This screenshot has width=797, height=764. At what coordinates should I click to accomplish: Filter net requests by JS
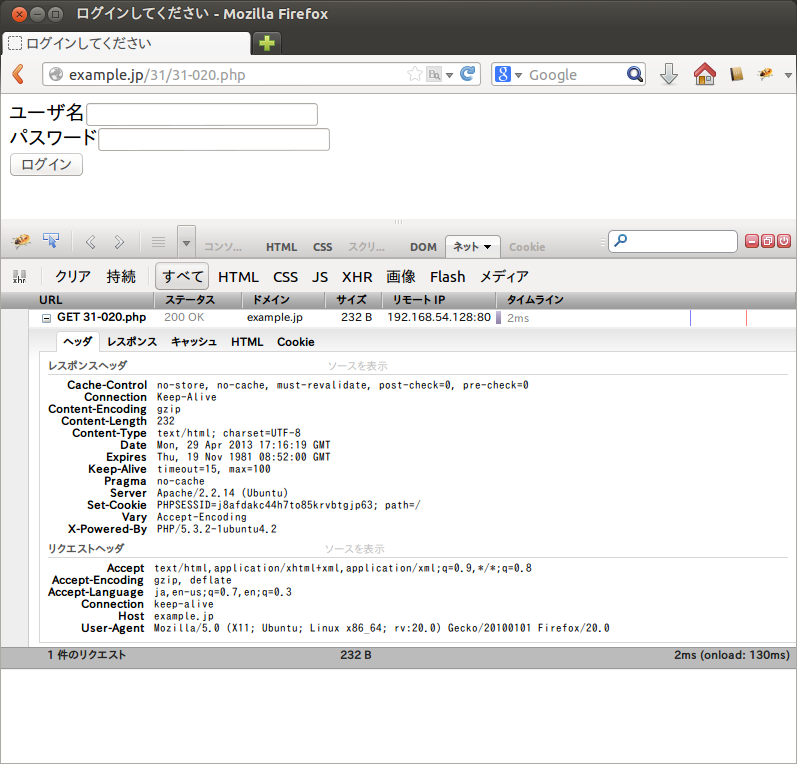320,277
